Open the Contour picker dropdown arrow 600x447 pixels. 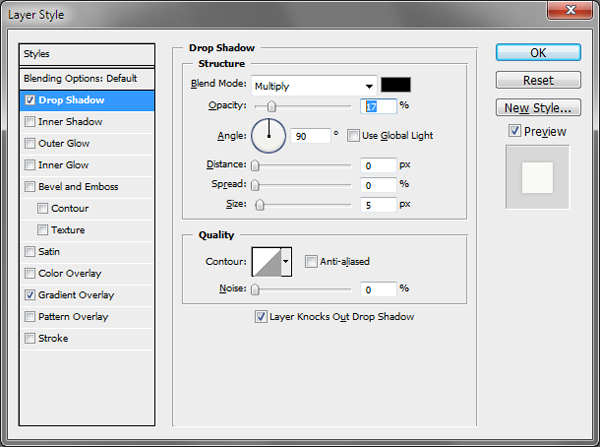click(x=286, y=262)
